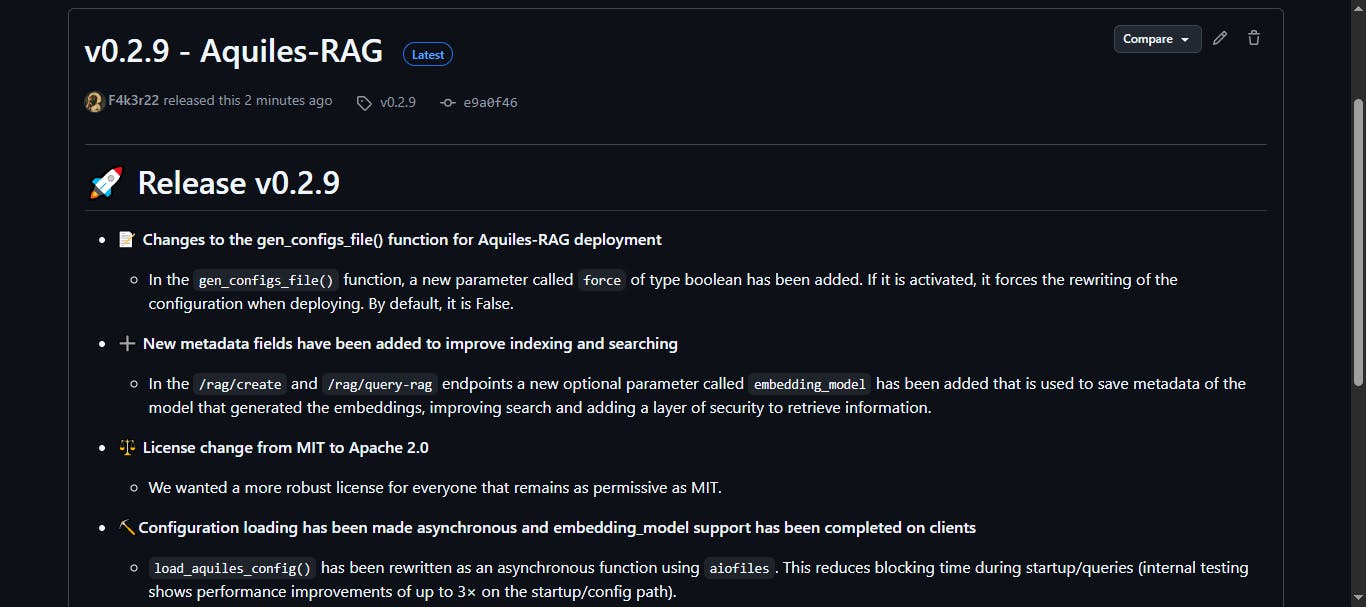Click the scrollbar down arrow
This screenshot has width=1366, height=607.
1357,599
